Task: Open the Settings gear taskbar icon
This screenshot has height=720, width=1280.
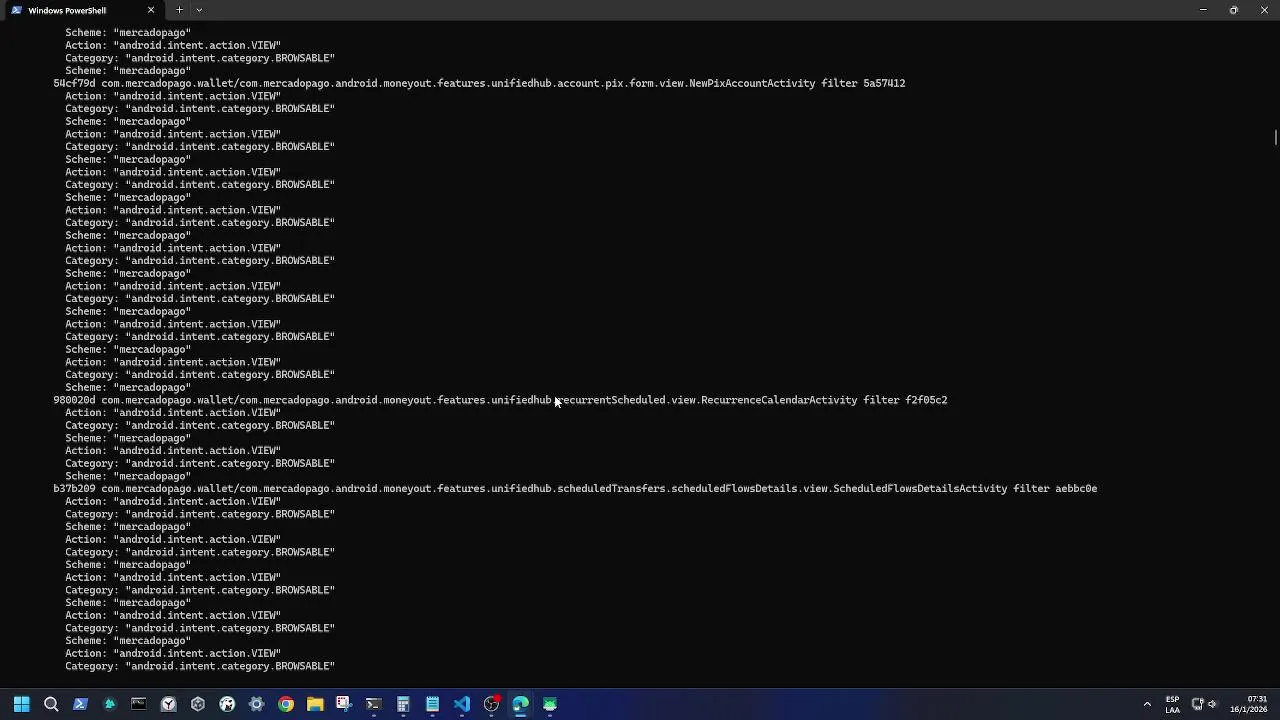Action: pos(256,704)
